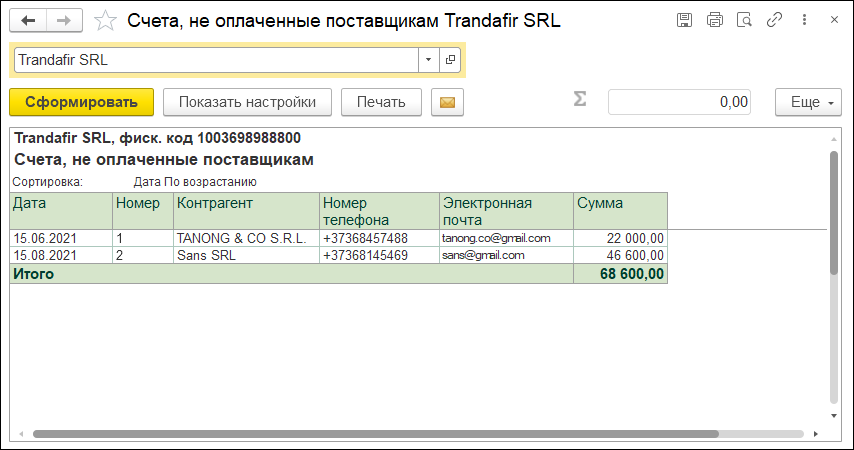Viewport: 854px width, 450px height.
Task: Click the scroll right arrow
Action: (816, 434)
